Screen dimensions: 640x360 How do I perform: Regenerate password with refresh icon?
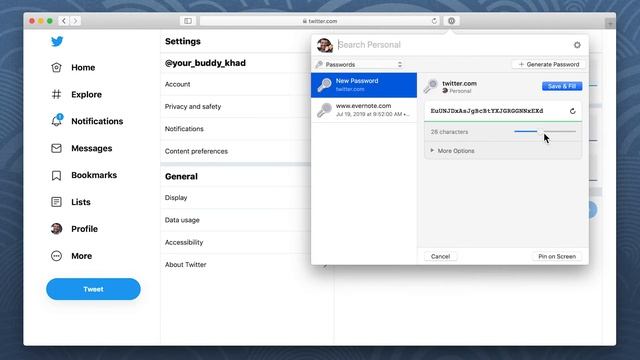point(572,111)
